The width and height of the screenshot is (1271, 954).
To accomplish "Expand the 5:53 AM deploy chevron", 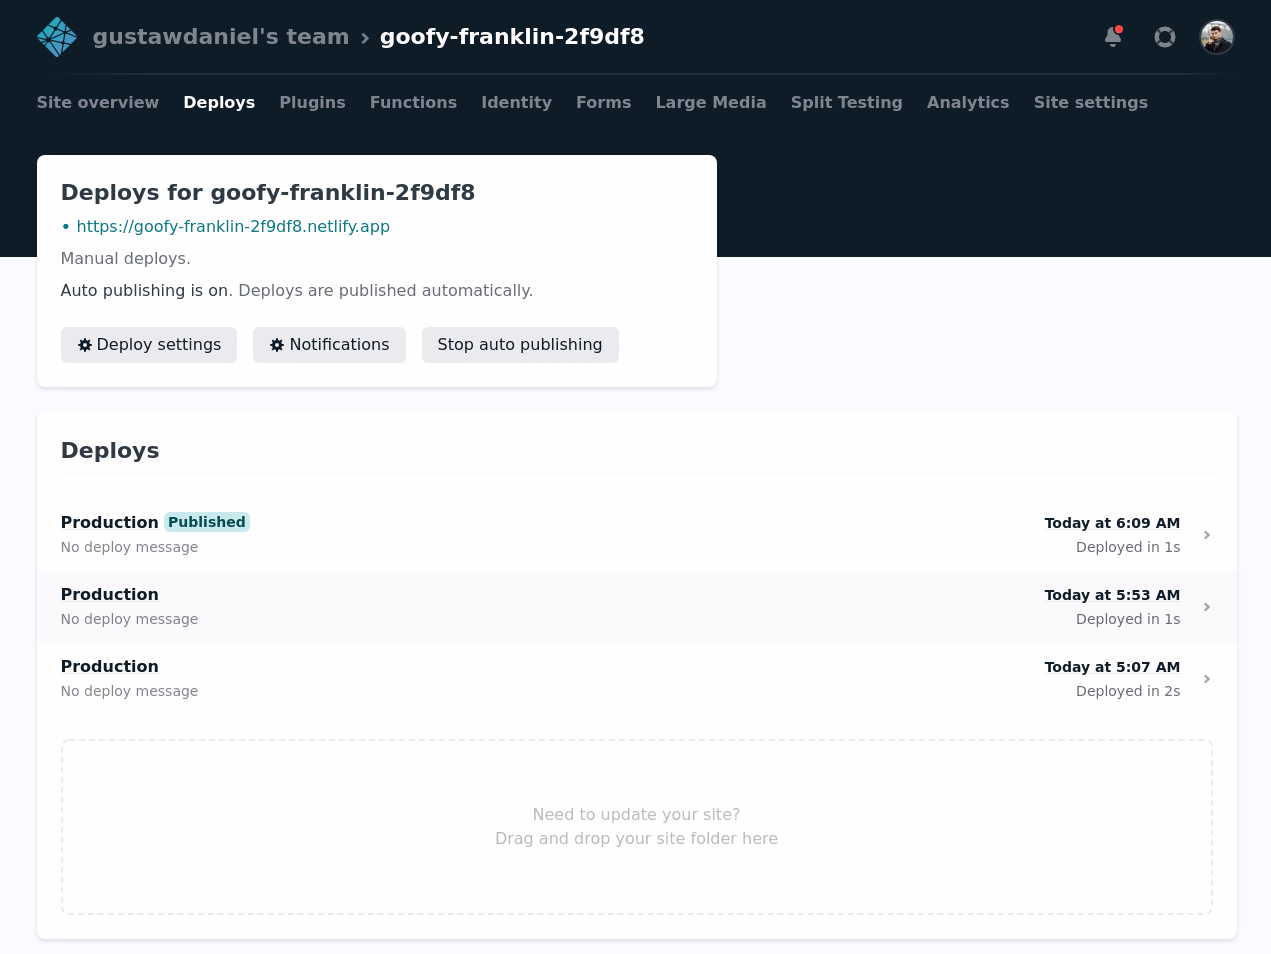I will 1207,607.
